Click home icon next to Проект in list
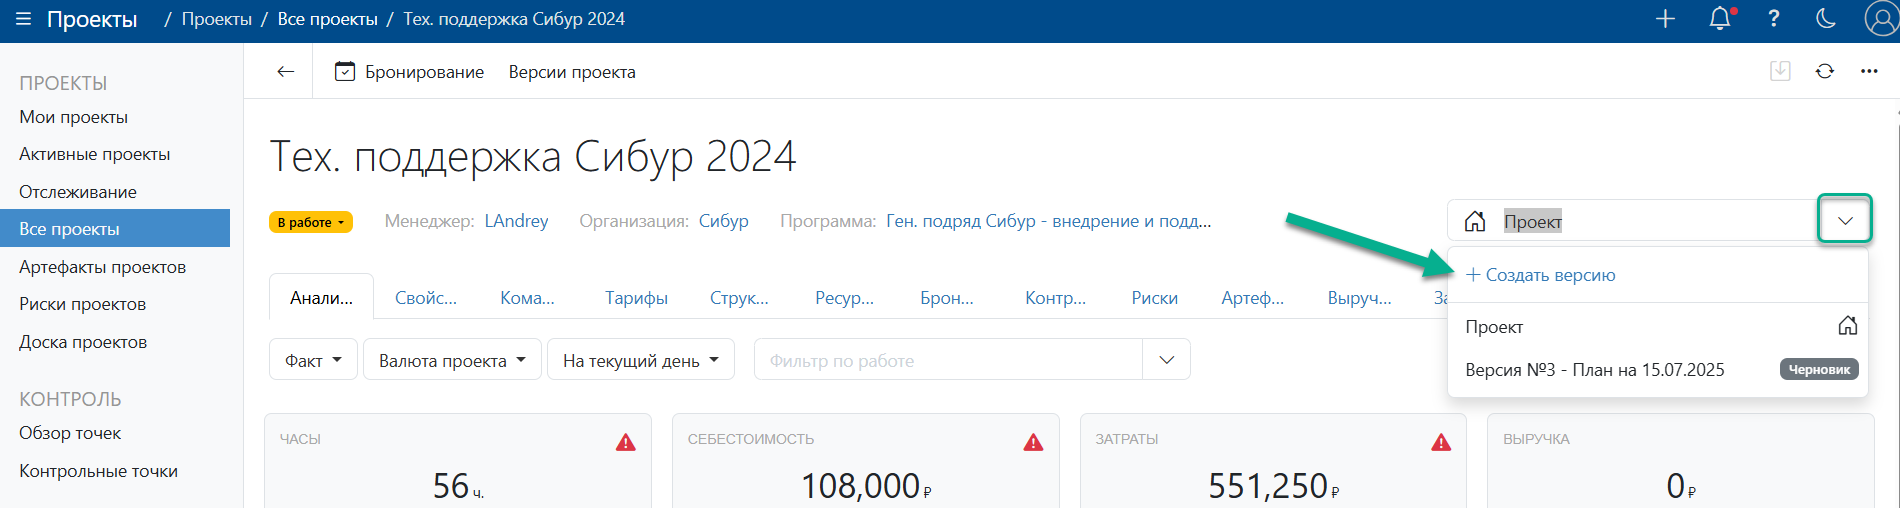Viewport: 1900px width, 508px height. (x=1848, y=326)
